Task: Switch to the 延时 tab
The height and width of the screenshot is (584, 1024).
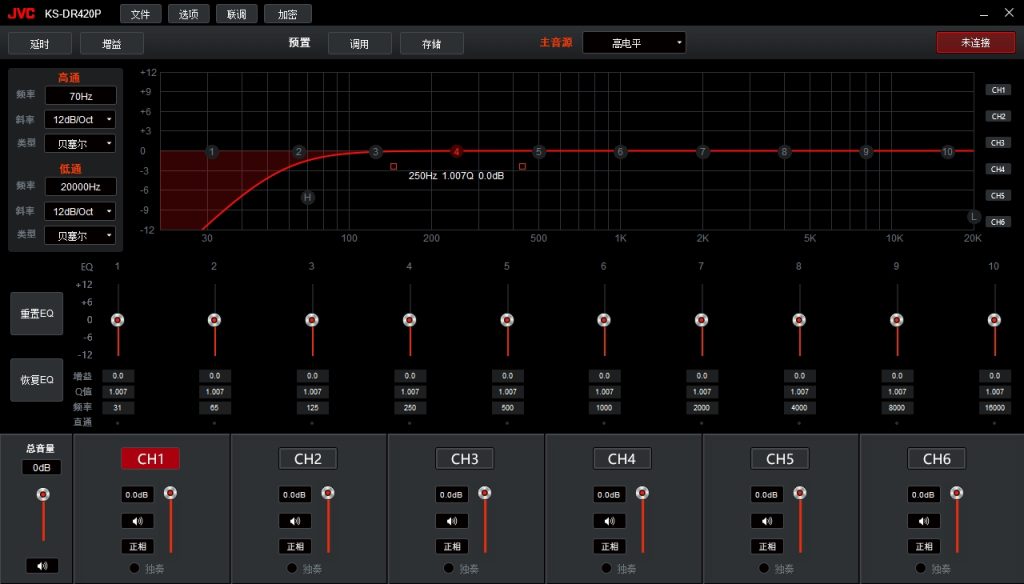Action: tap(39, 44)
